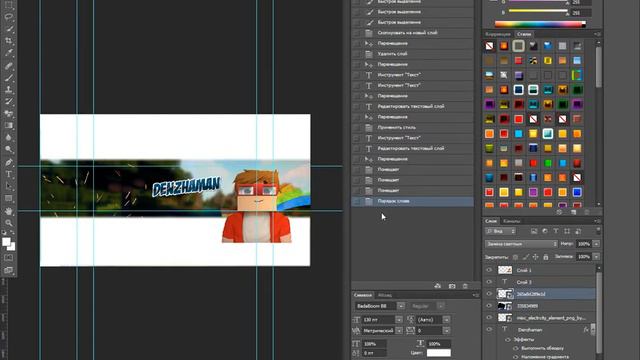Open the layer opacity slider arrow
Image resolution: width=640 pixels, height=360 pixels.
coord(596,244)
